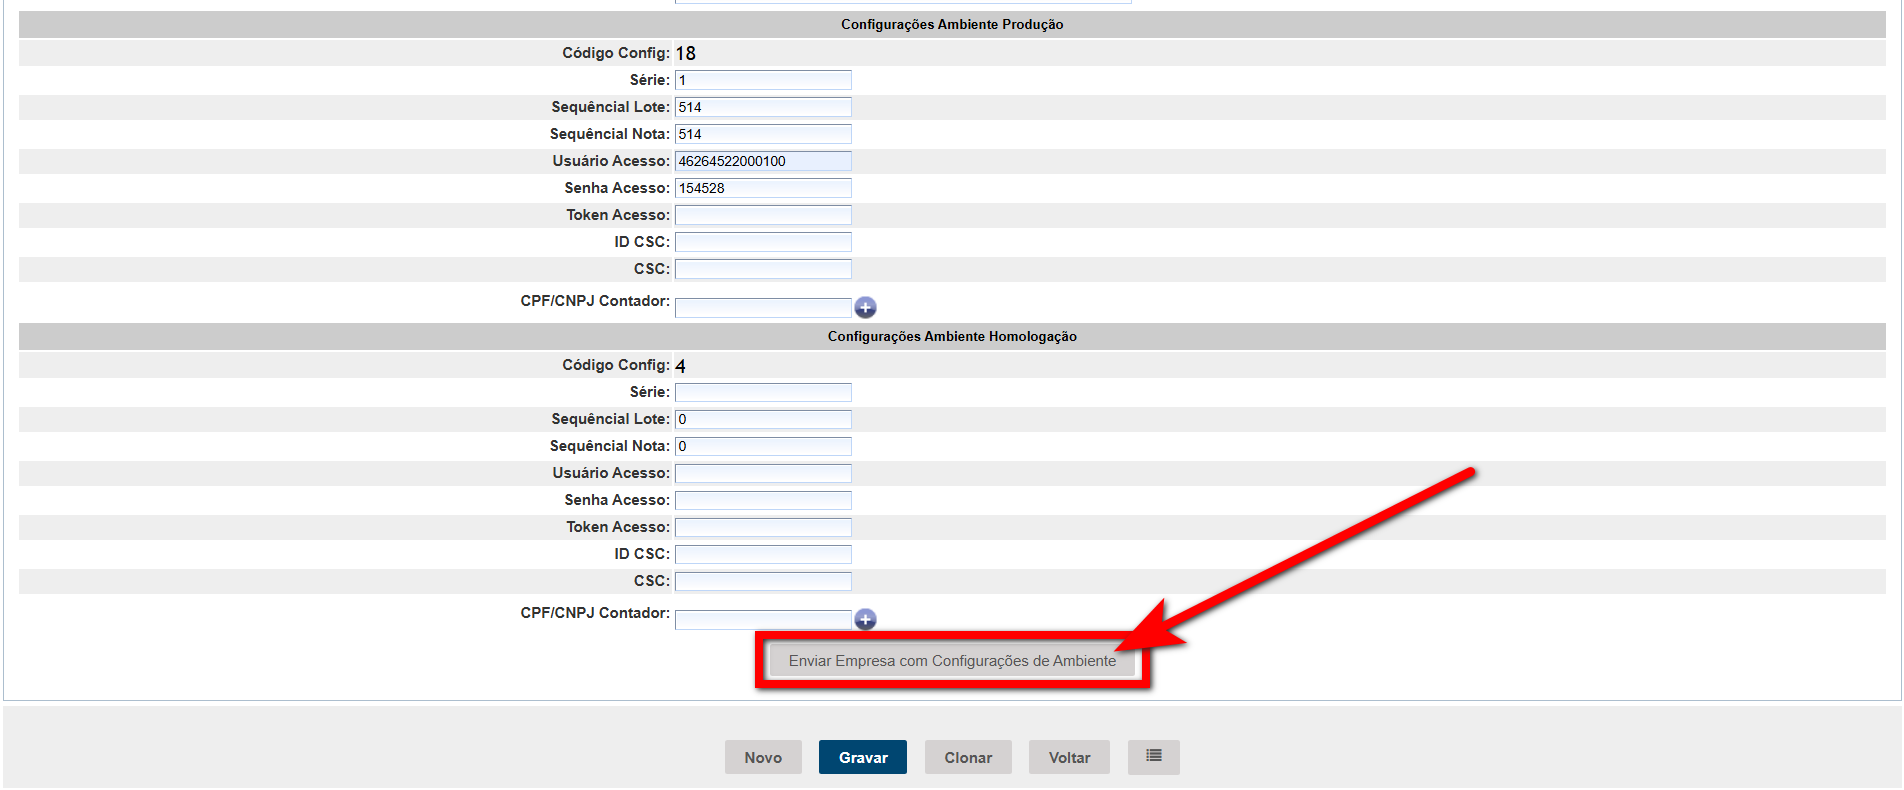Click the Produção ID CSC field
The width and height of the screenshot is (1904, 790).
tap(763, 242)
